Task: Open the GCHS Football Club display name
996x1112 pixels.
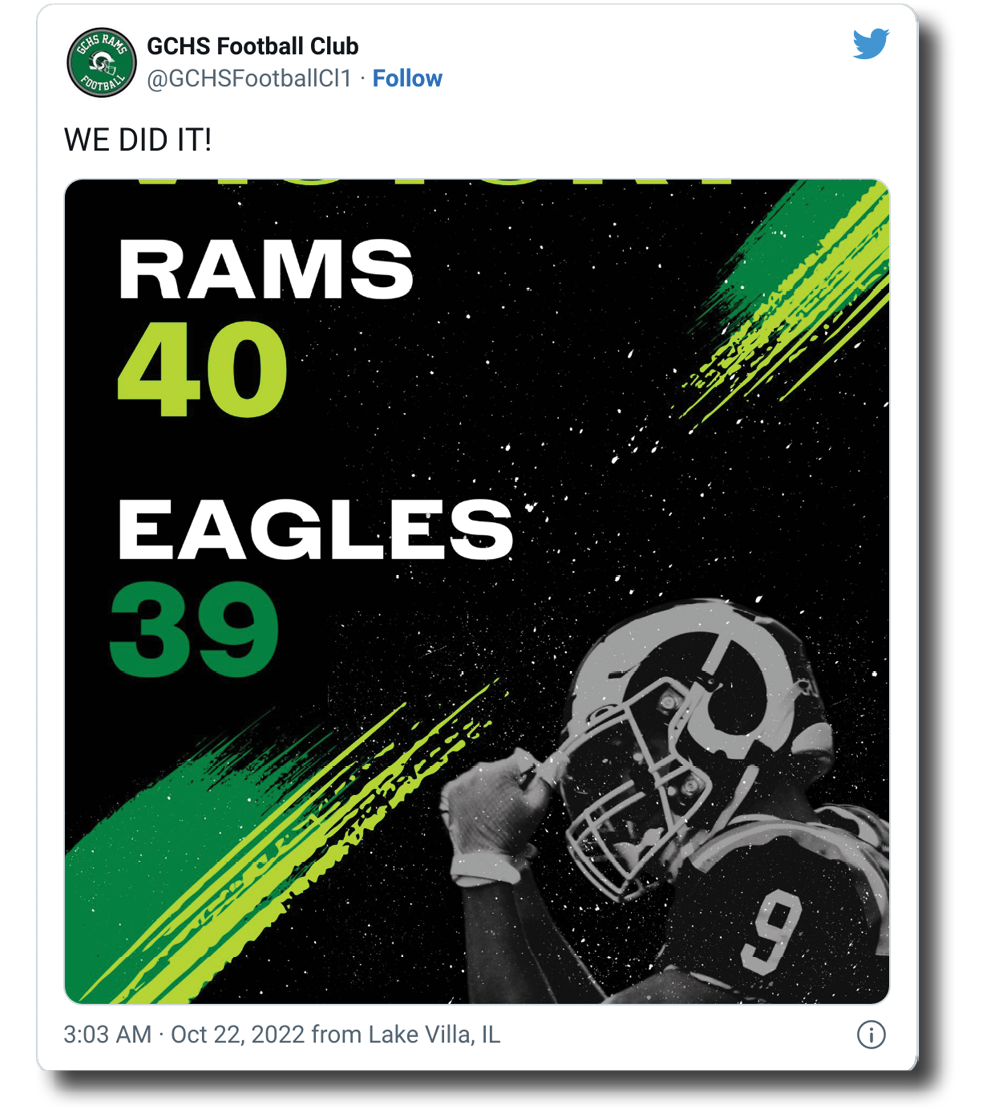Action: pyautogui.click(x=252, y=46)
